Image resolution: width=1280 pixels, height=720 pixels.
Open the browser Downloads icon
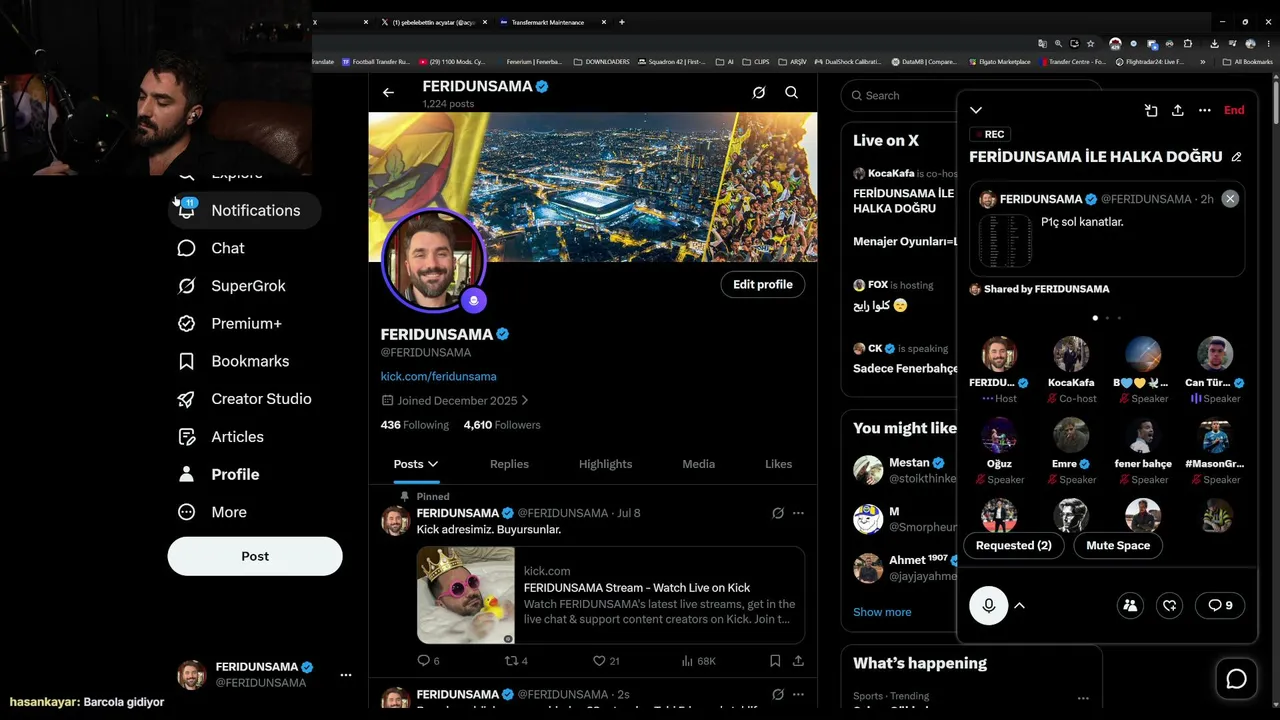(1214, 44)
